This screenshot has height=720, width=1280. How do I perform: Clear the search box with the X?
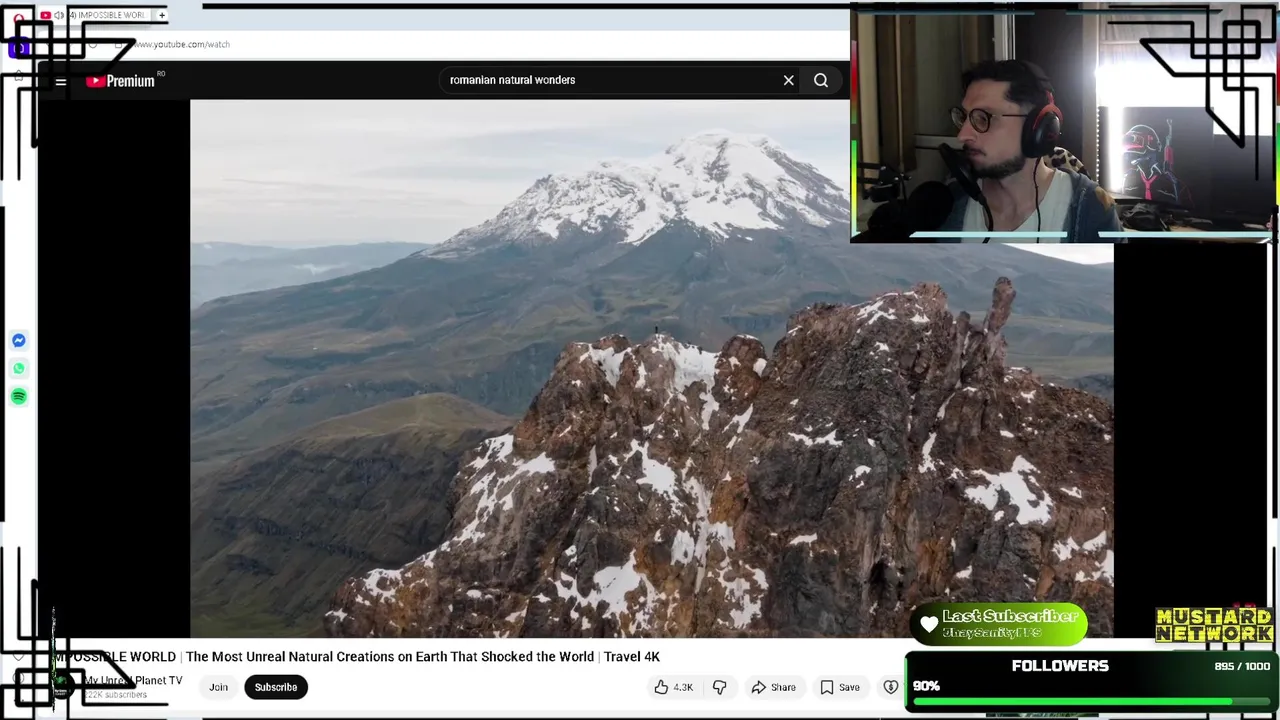point(788,80)
